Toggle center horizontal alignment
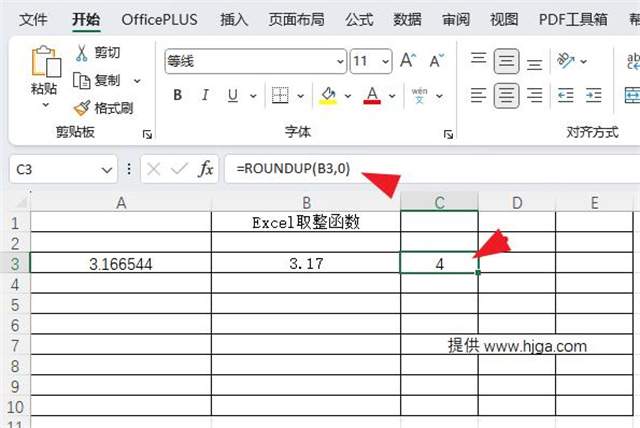This screenshot has width=640, height=428. pos(507,96)
